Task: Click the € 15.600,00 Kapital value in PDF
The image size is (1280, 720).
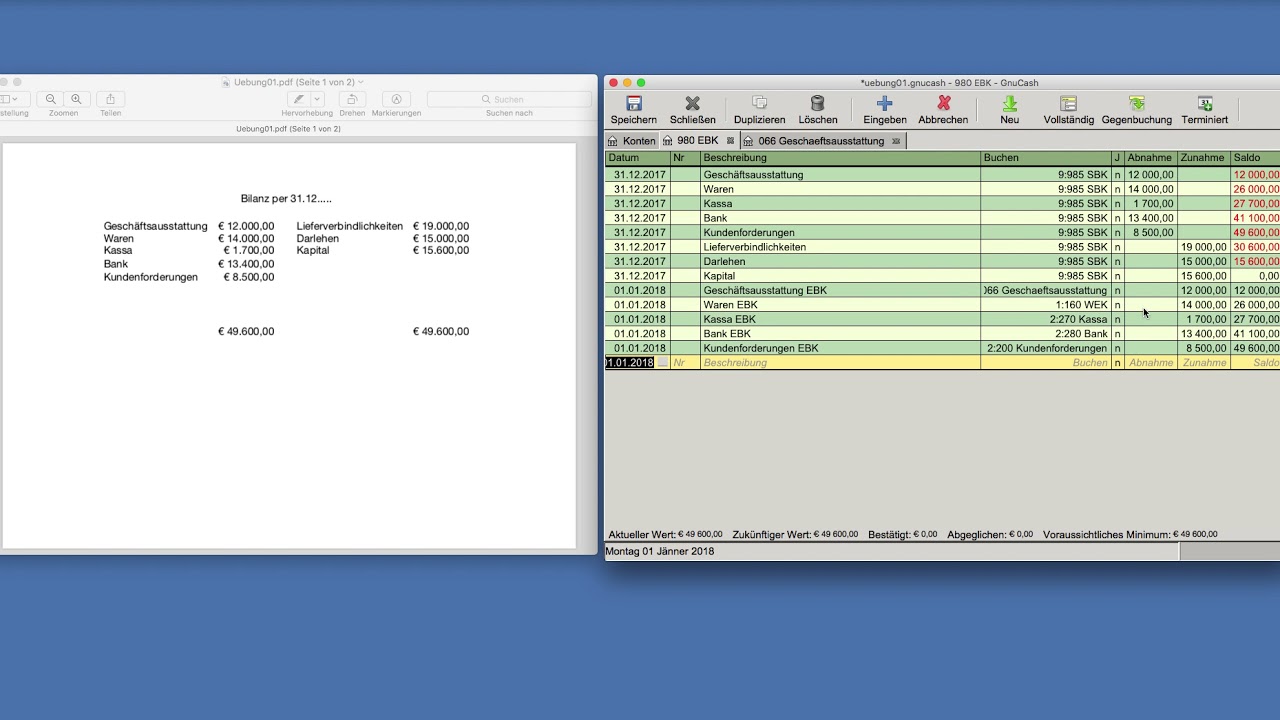Action: click(441, 250)
